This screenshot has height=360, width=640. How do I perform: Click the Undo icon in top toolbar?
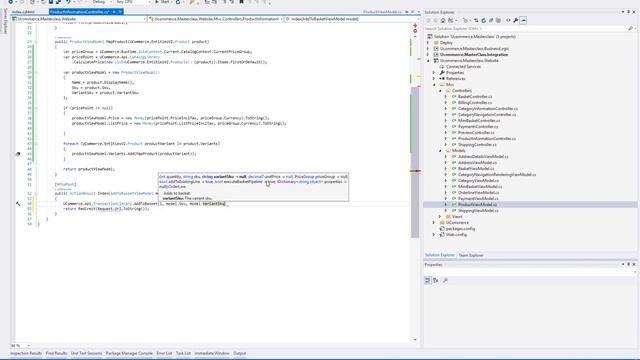click(x=68, y=2)
